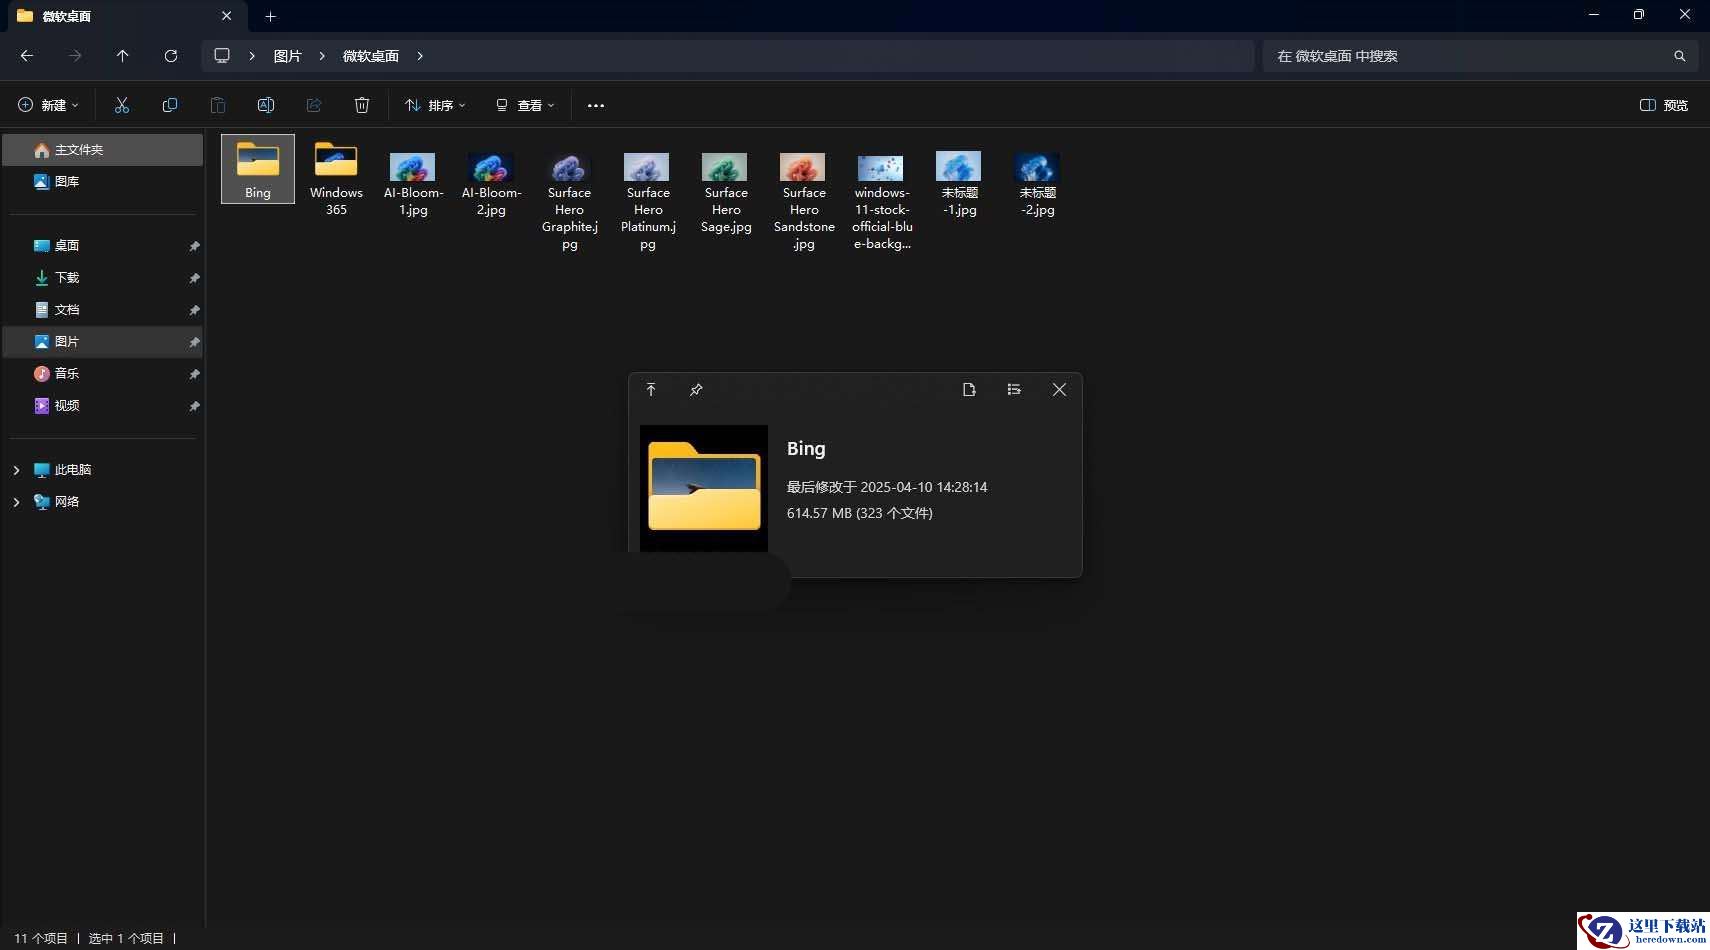Click the document icon in the preview popup
Screen dimensions: 1710x950
coord(969,390)
